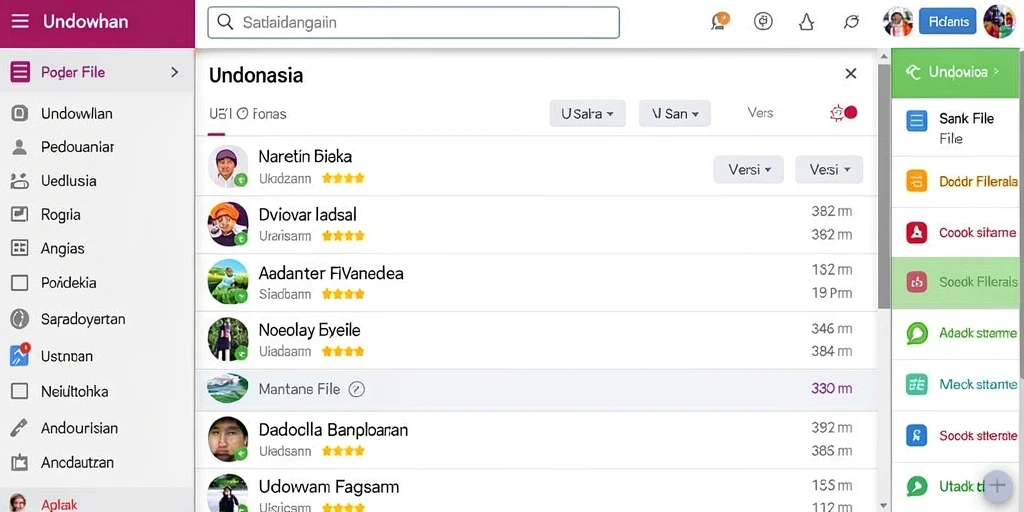
Task: Click the notification bell icon in header
Action: [x=807, y=22]
